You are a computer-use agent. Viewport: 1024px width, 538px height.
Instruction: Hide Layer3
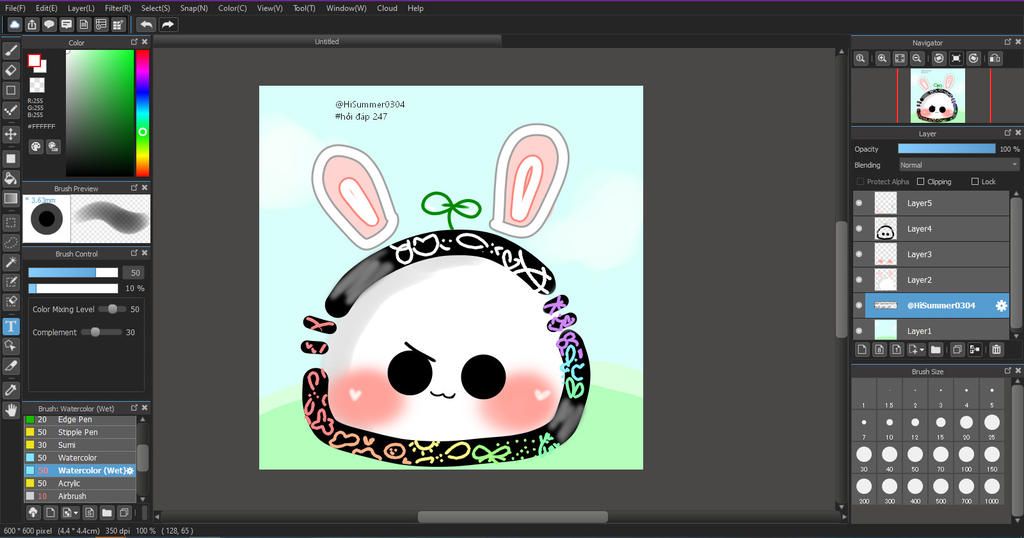(859, 254)
